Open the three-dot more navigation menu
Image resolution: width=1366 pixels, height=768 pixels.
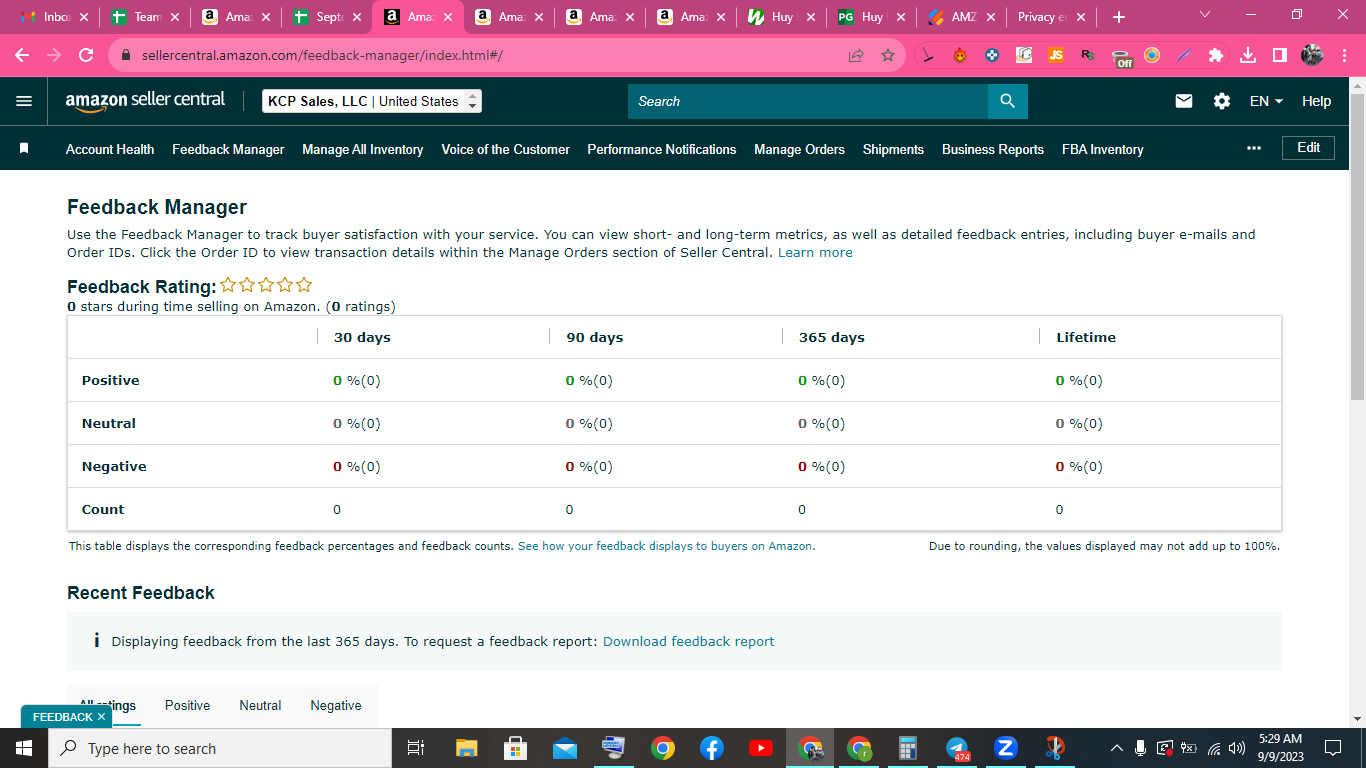click(x=1254, y=148)
